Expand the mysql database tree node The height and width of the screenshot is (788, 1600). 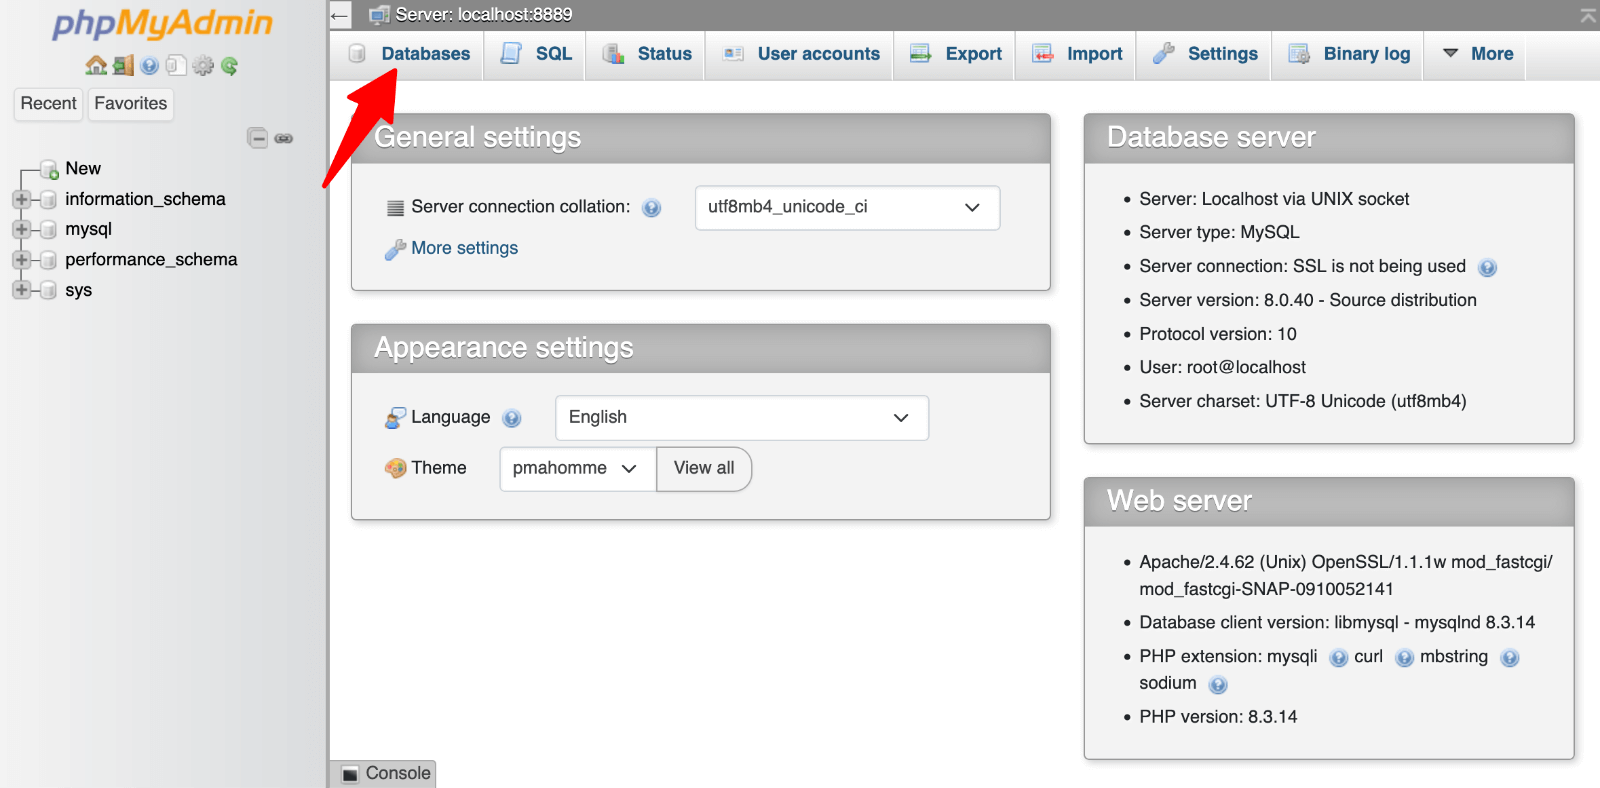coord(21,230)
